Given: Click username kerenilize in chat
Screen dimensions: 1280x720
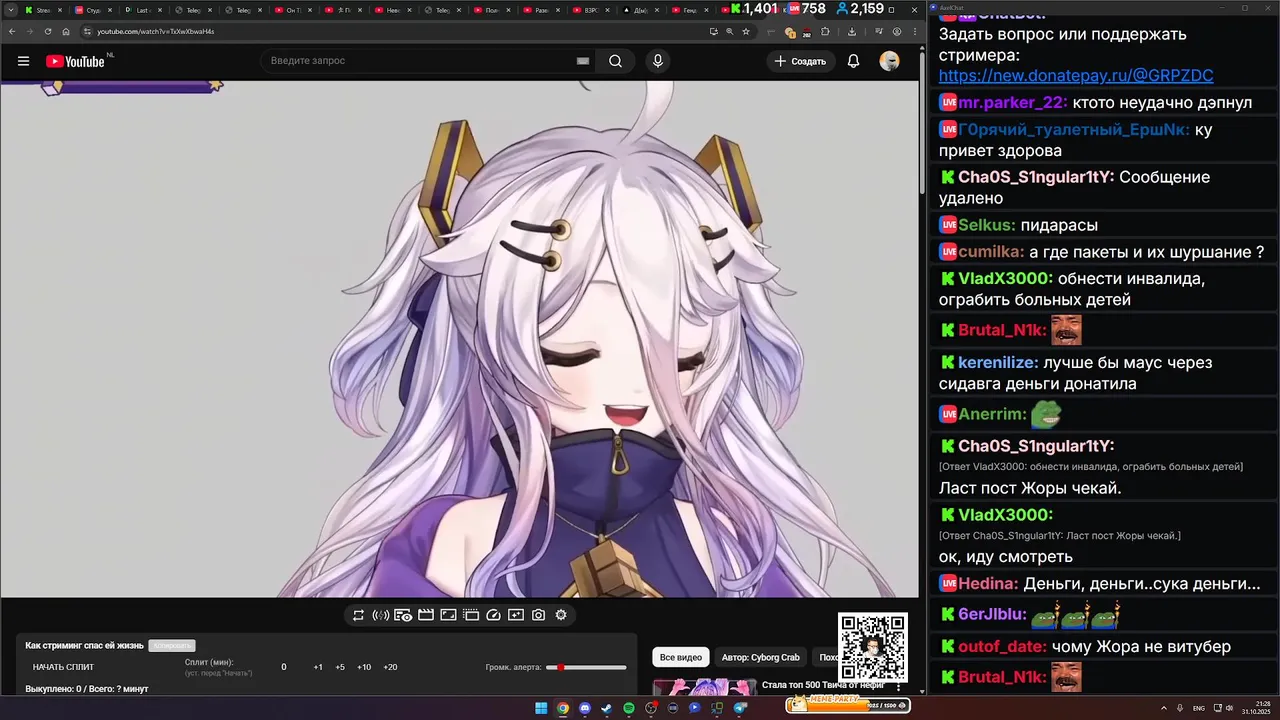Looking at the screenshot, I should tap(998, 363).
